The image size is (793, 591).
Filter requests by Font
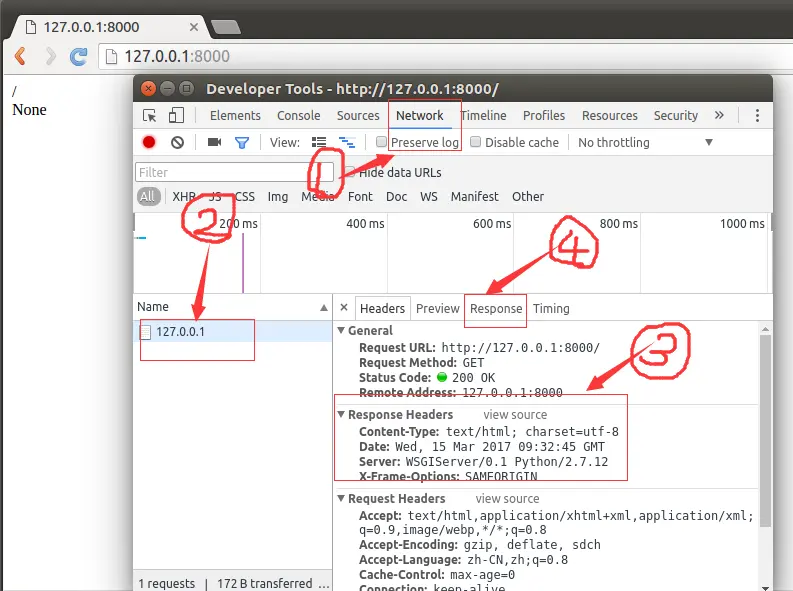[x=360, y=197]
